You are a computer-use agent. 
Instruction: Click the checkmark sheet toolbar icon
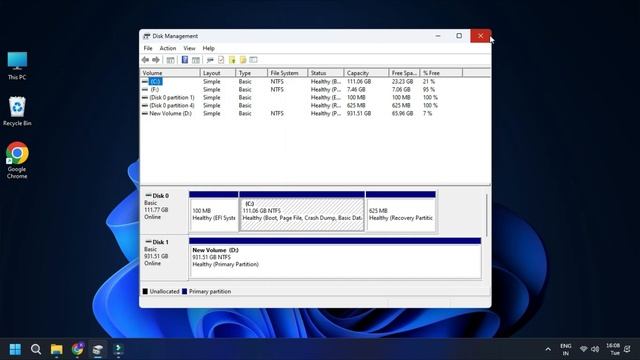click(x=221, y=60)
